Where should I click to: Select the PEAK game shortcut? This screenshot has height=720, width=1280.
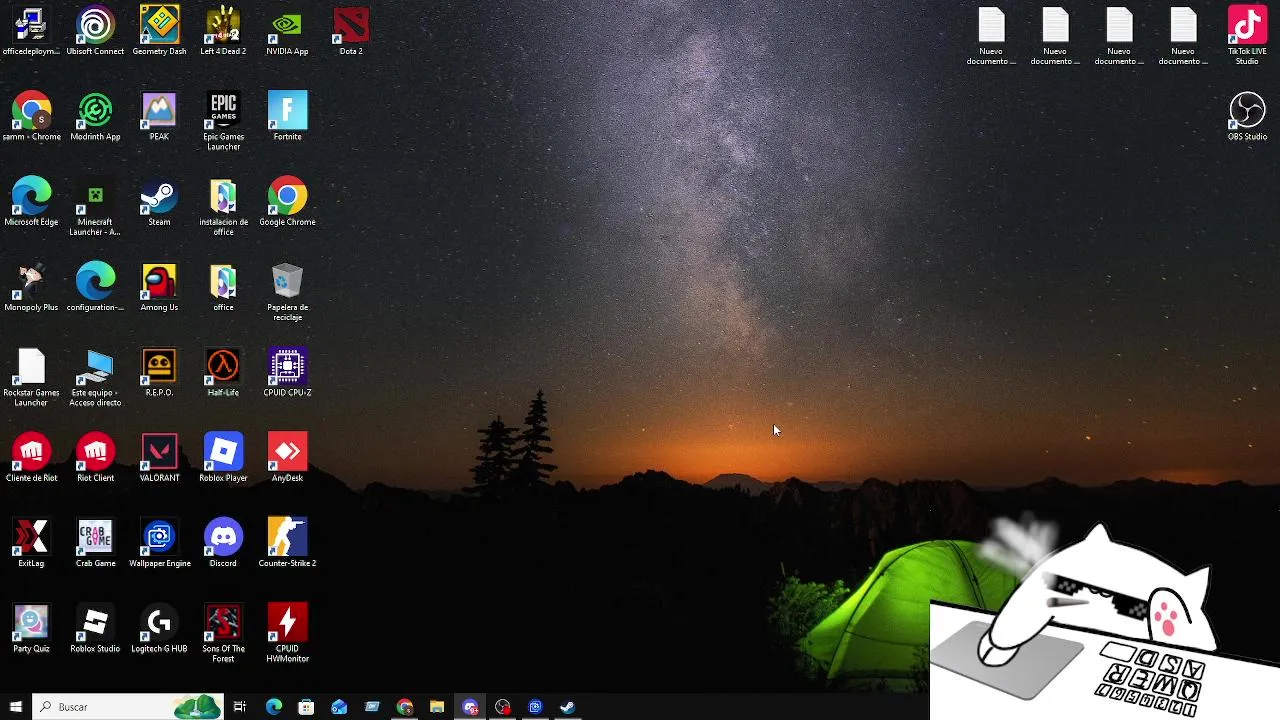(x=159, y=117)
